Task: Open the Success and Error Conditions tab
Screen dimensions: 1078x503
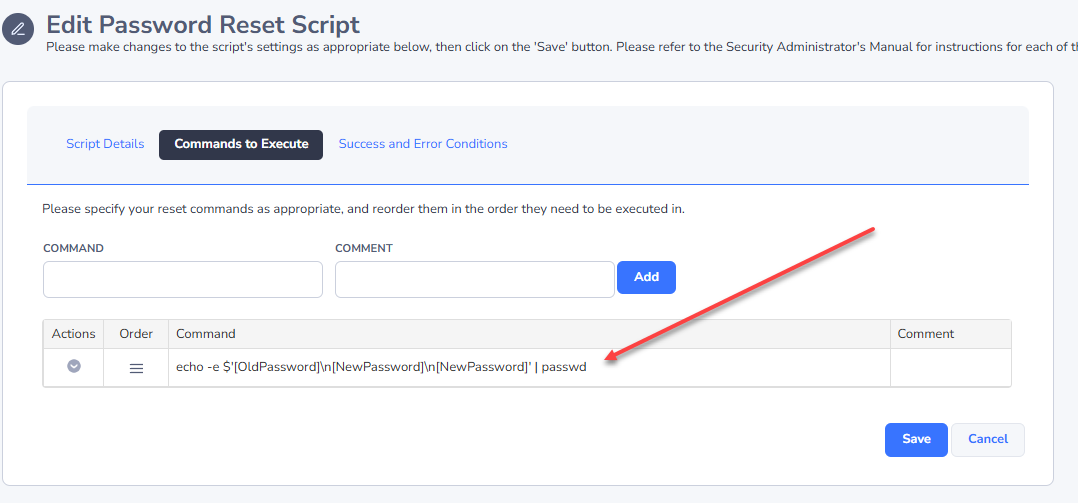Action: point(423,144)
